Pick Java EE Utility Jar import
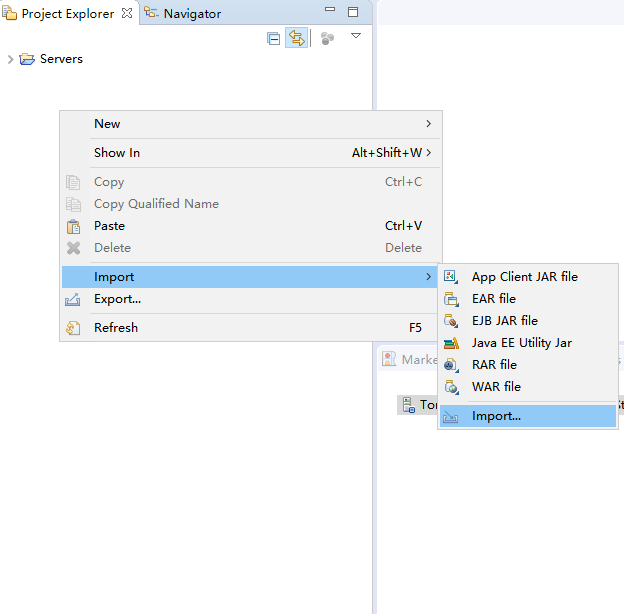 [x=521, y=343]
